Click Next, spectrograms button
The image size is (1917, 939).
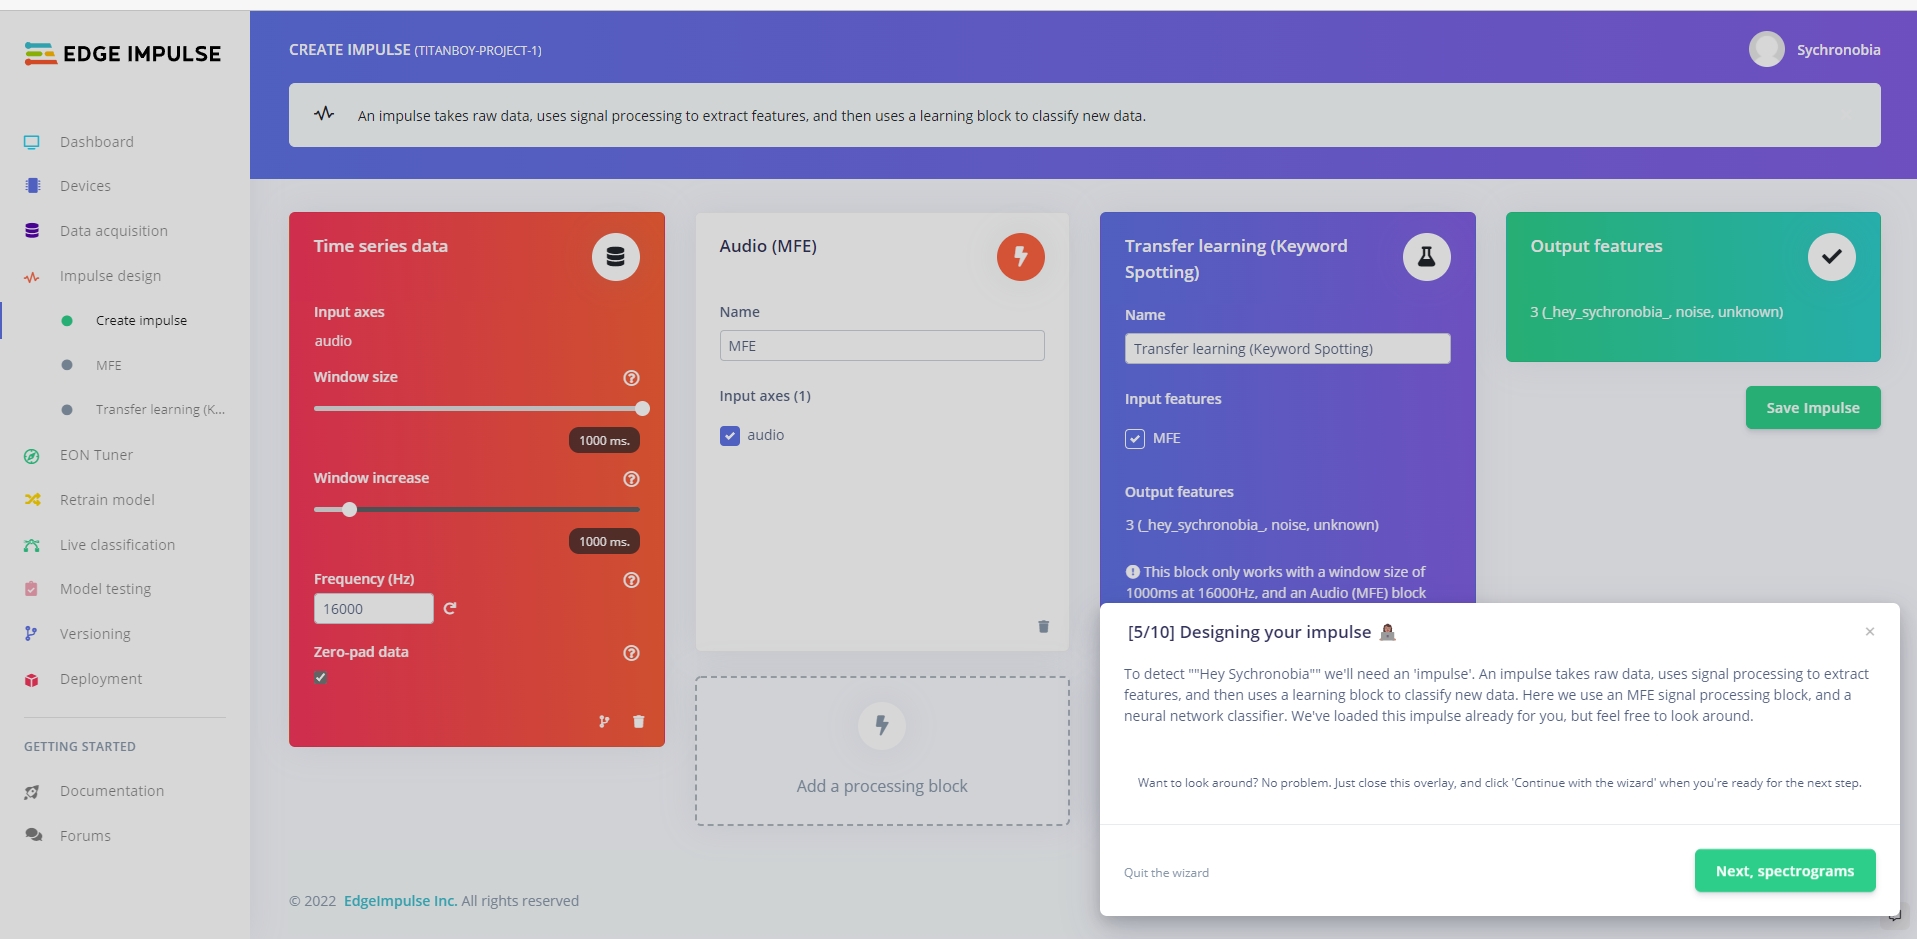coord(1784,871)
